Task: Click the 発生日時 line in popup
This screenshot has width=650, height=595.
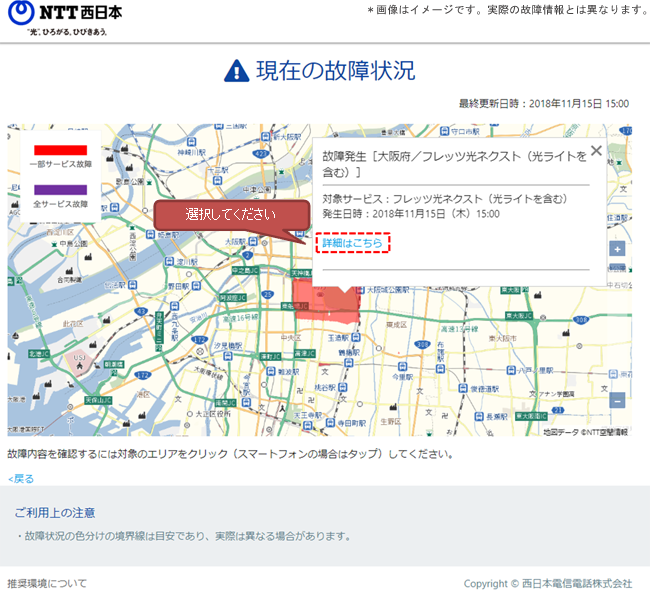Action: (x=411, y=214)
